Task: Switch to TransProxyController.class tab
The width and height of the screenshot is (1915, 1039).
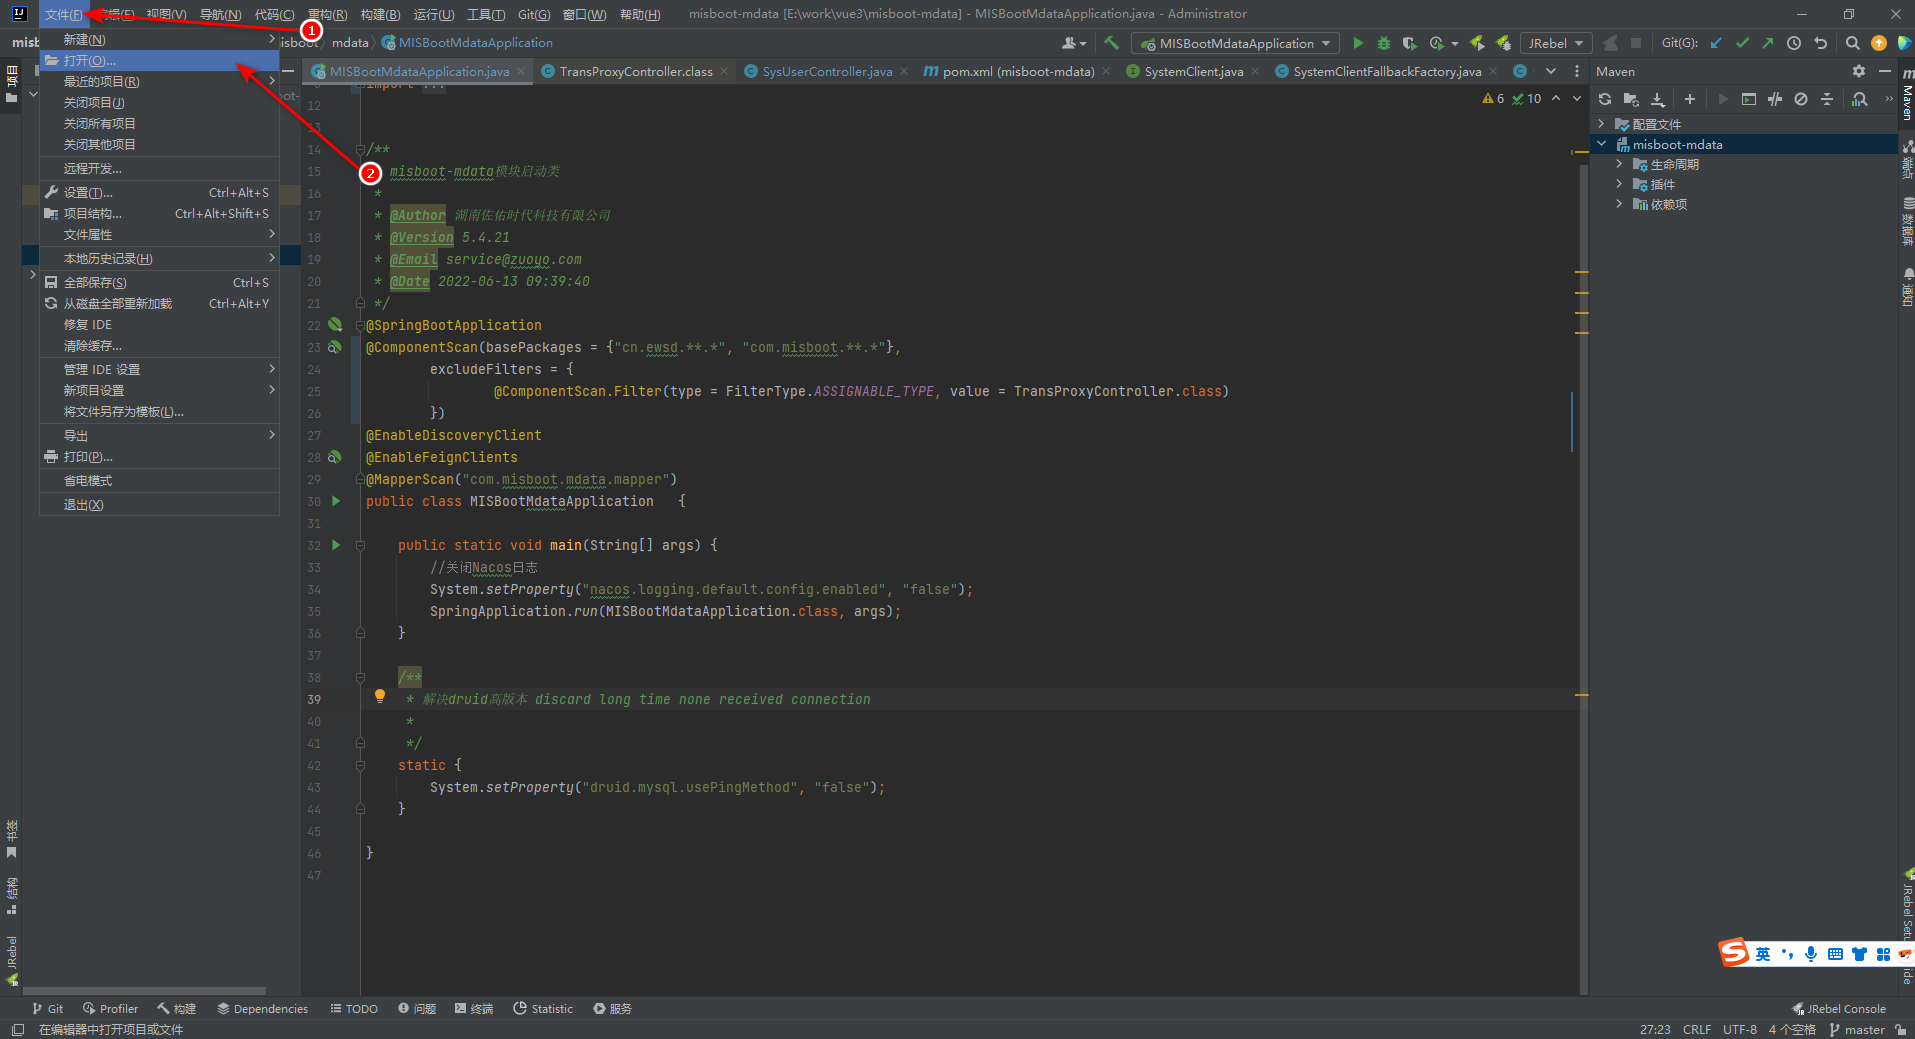Action: point(636,71)
